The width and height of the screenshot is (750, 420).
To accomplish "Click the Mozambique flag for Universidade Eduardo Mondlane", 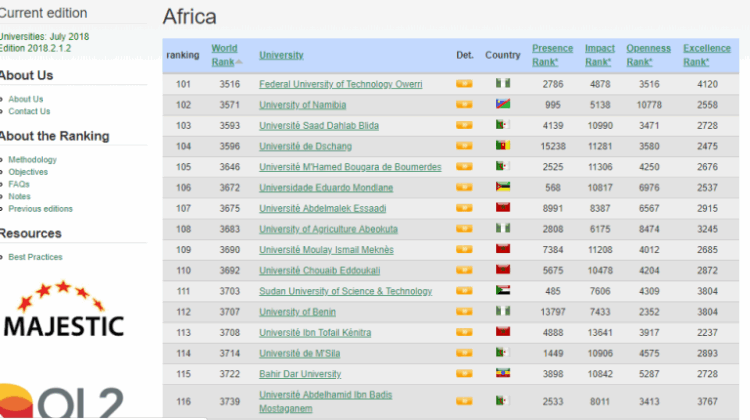I will point(503,187).
